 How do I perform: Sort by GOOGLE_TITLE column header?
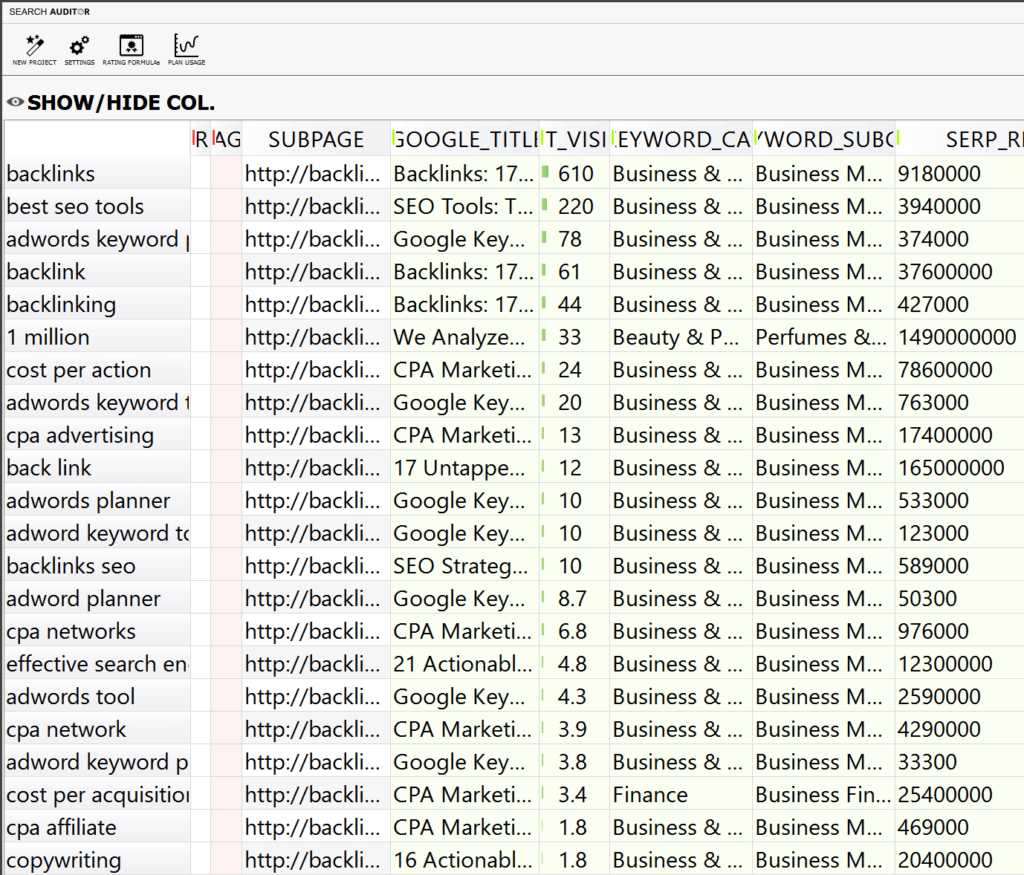click(466, 139)
